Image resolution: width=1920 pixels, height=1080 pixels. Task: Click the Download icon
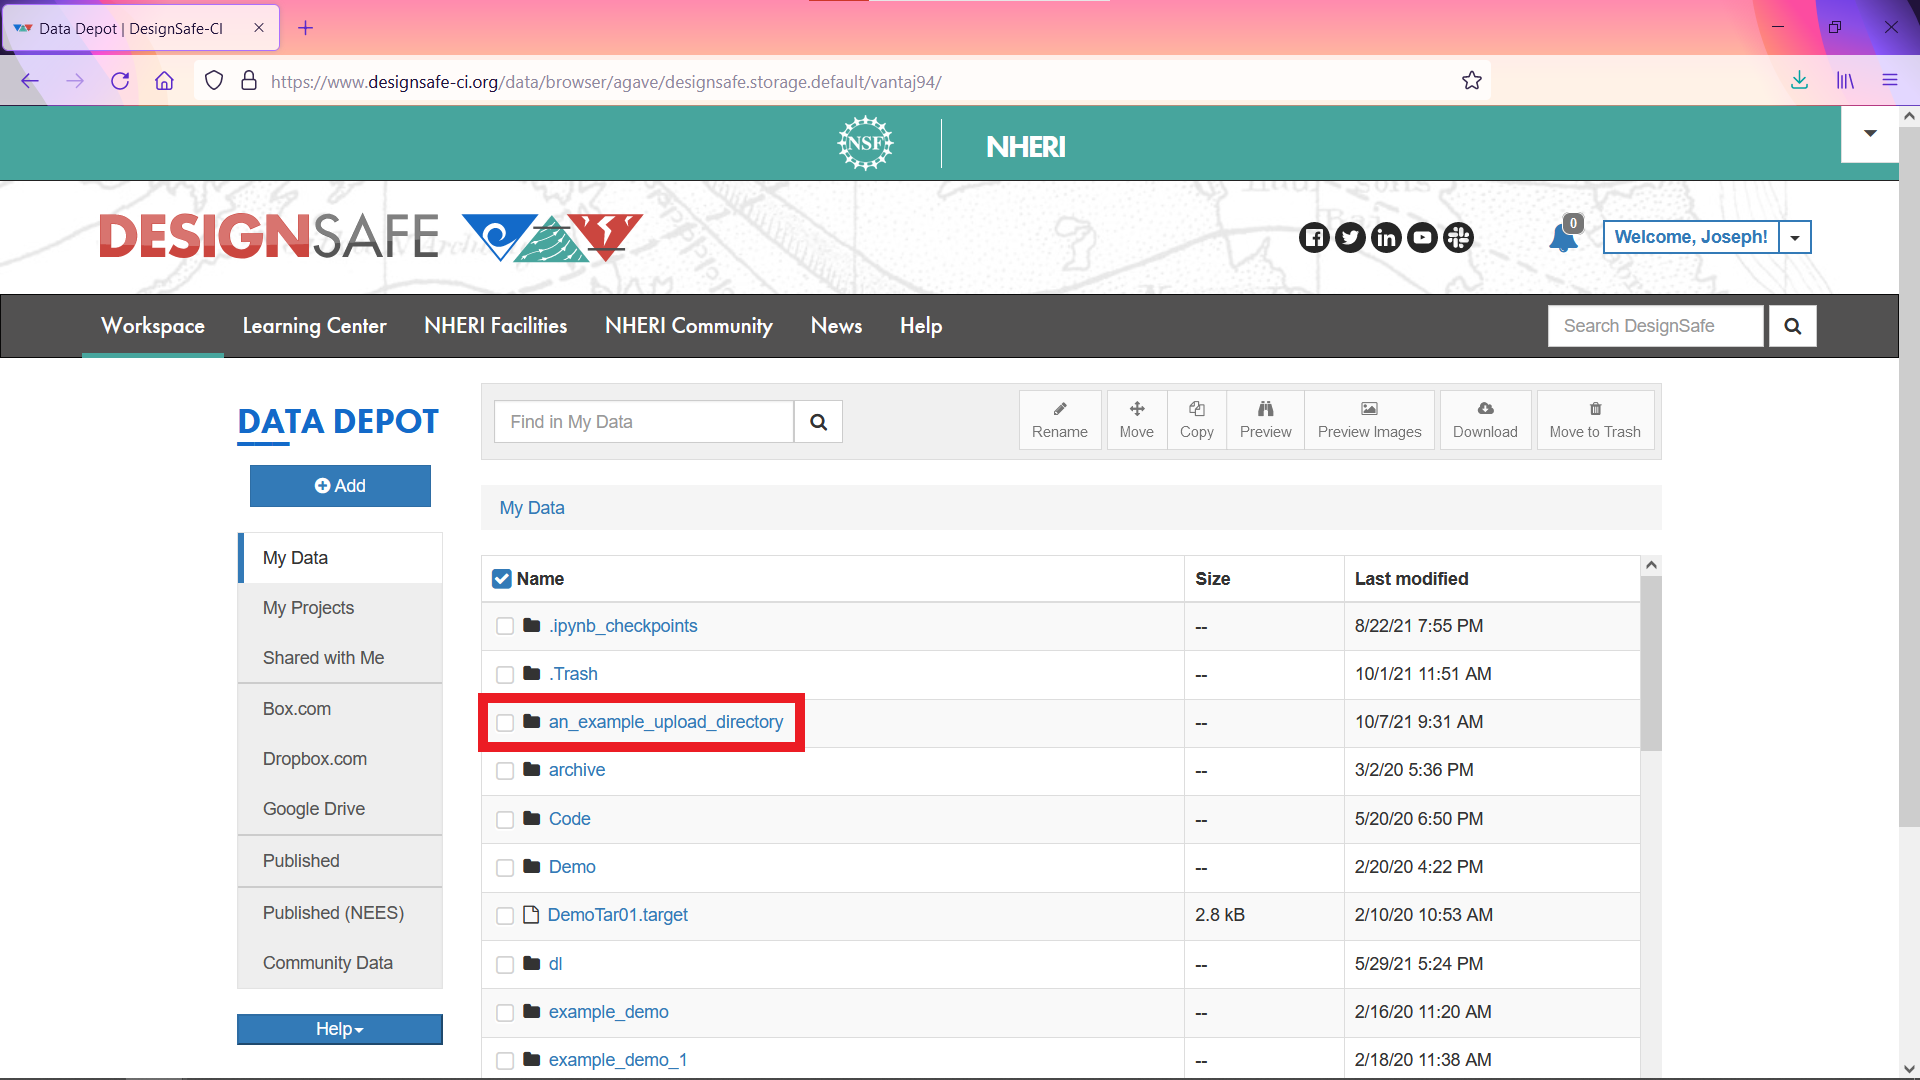point(1485,419)
